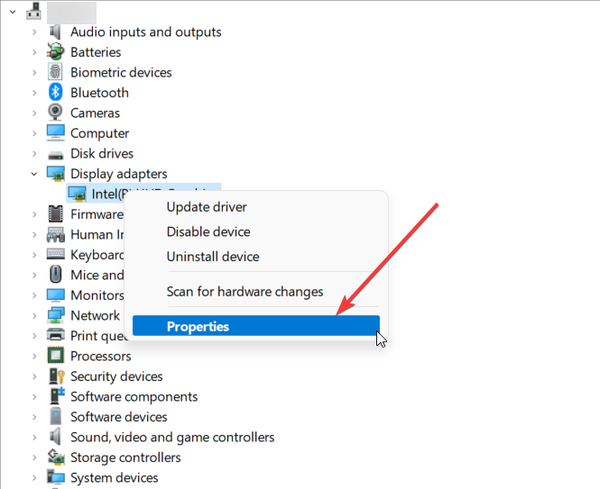Click the Audio inputs and outputs speaker icon
Image resolution: width=600 pixels, height=489 pixels.
point(57,32)
